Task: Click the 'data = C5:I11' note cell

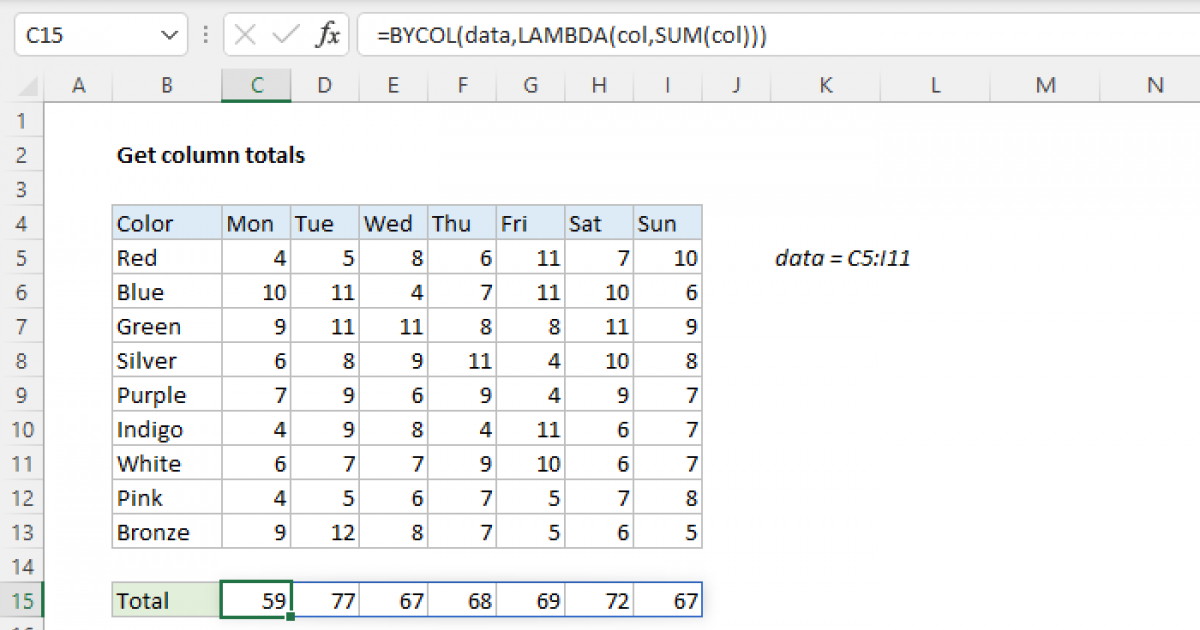Action: (842, 258)
